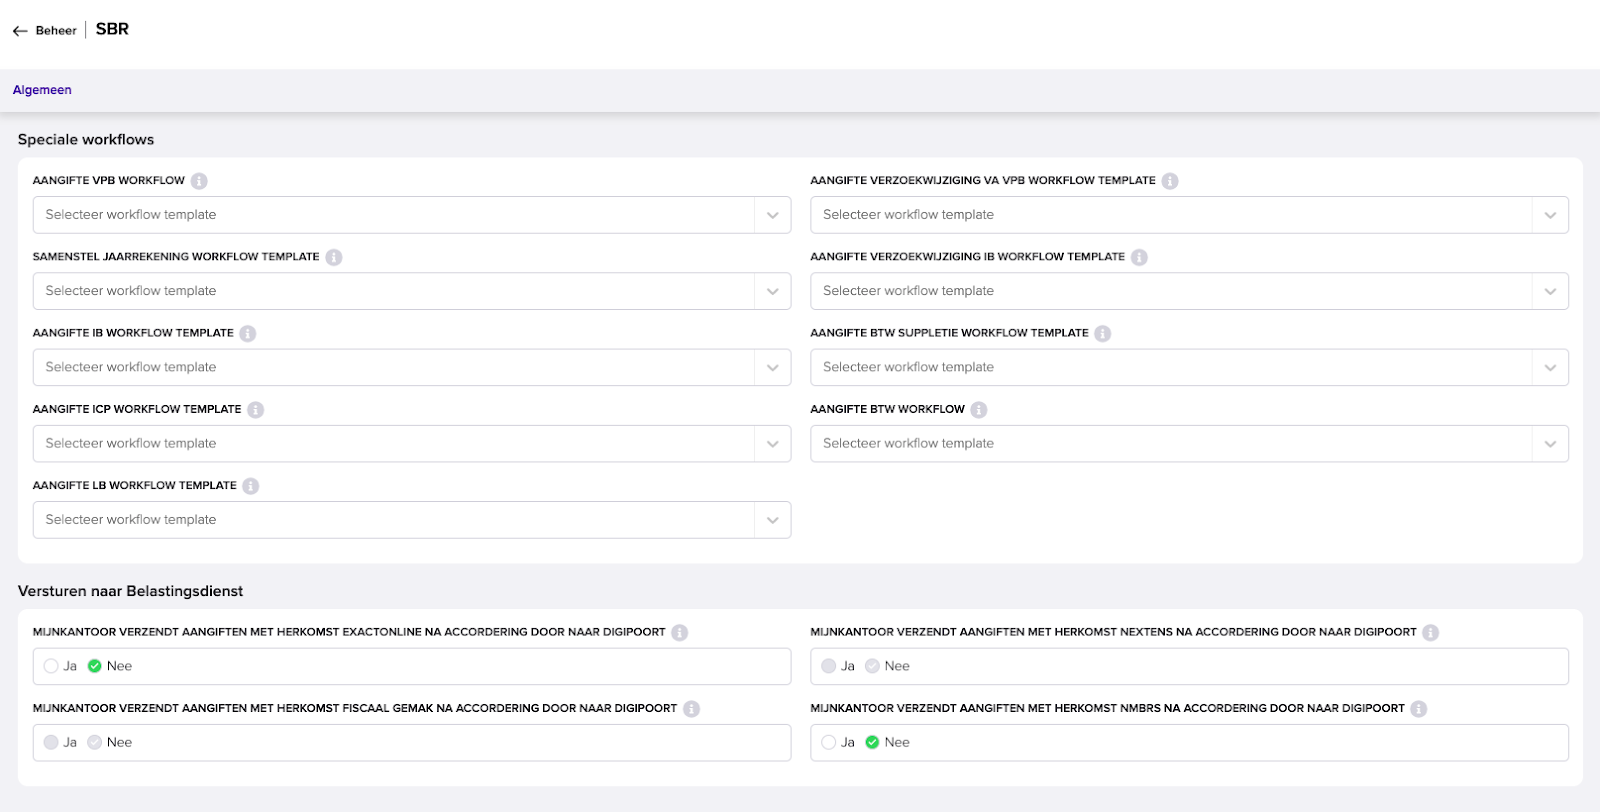Go back via the Beheer link

pos(56,31)
